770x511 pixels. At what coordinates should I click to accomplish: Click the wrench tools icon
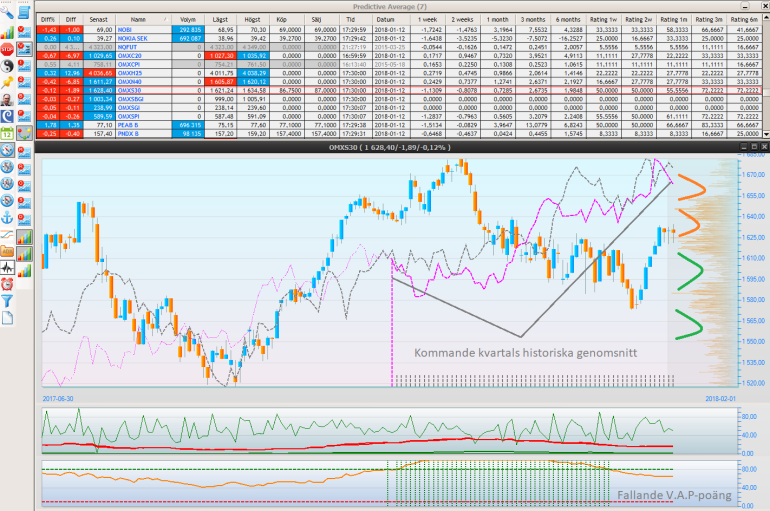pyautogui.click(x=8, y=14)
